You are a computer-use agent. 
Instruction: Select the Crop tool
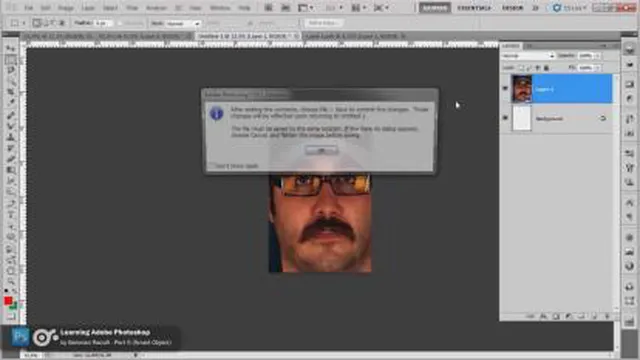tap(11, 92)
